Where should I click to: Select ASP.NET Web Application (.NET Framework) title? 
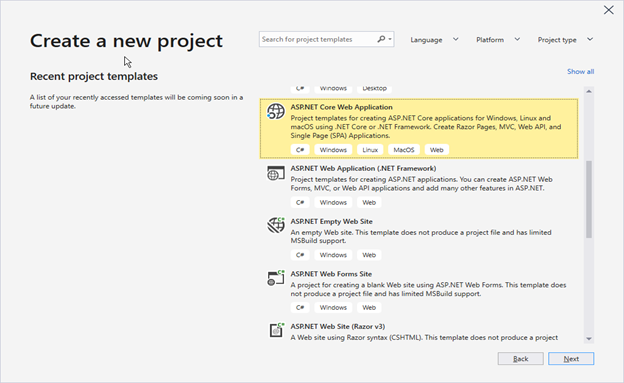pyautogui.click(x=363, y=168)
